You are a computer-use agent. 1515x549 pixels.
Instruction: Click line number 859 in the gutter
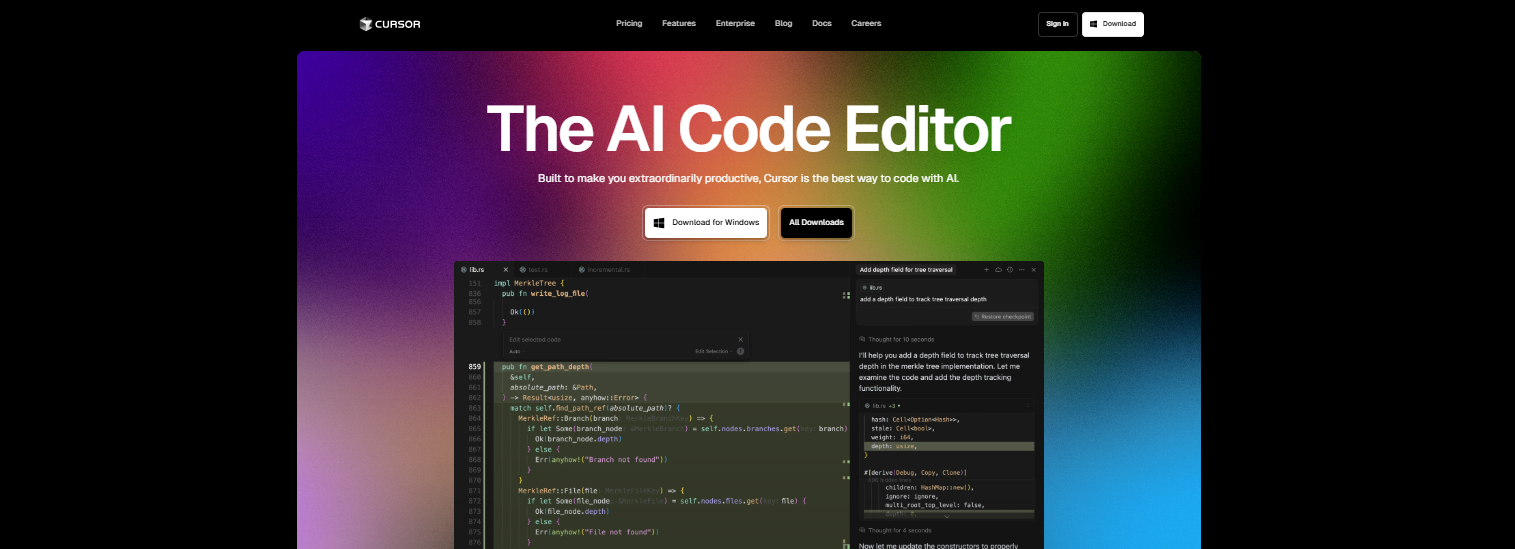pyautogui.click(x=474, y=367)
